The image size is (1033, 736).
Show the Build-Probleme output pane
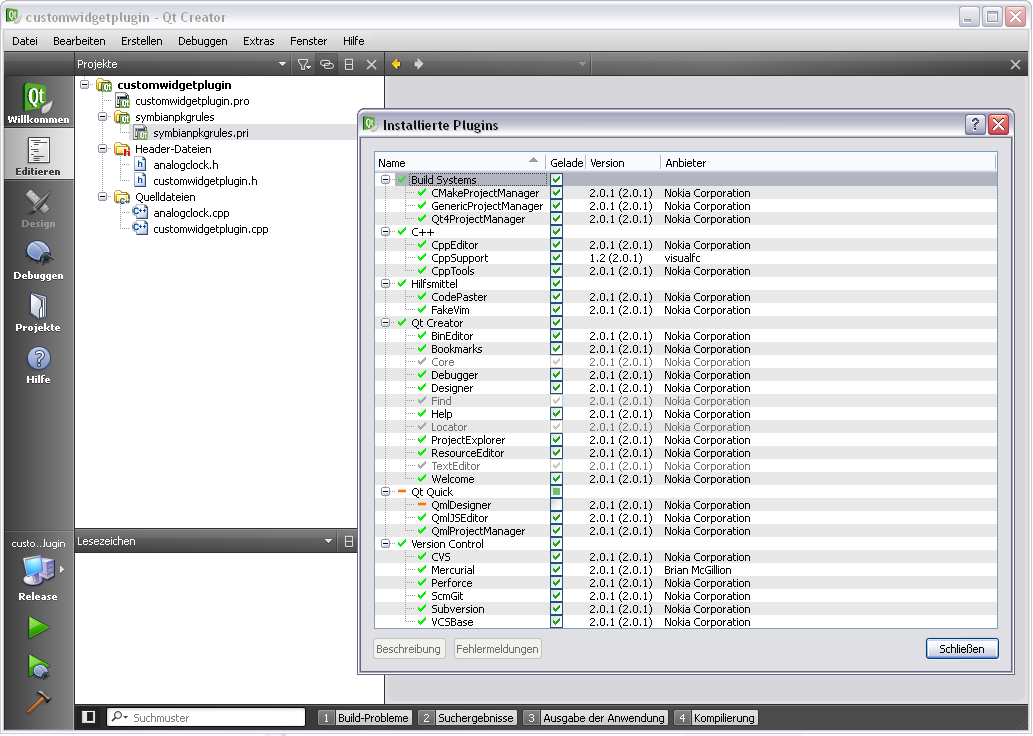(365, 718)
